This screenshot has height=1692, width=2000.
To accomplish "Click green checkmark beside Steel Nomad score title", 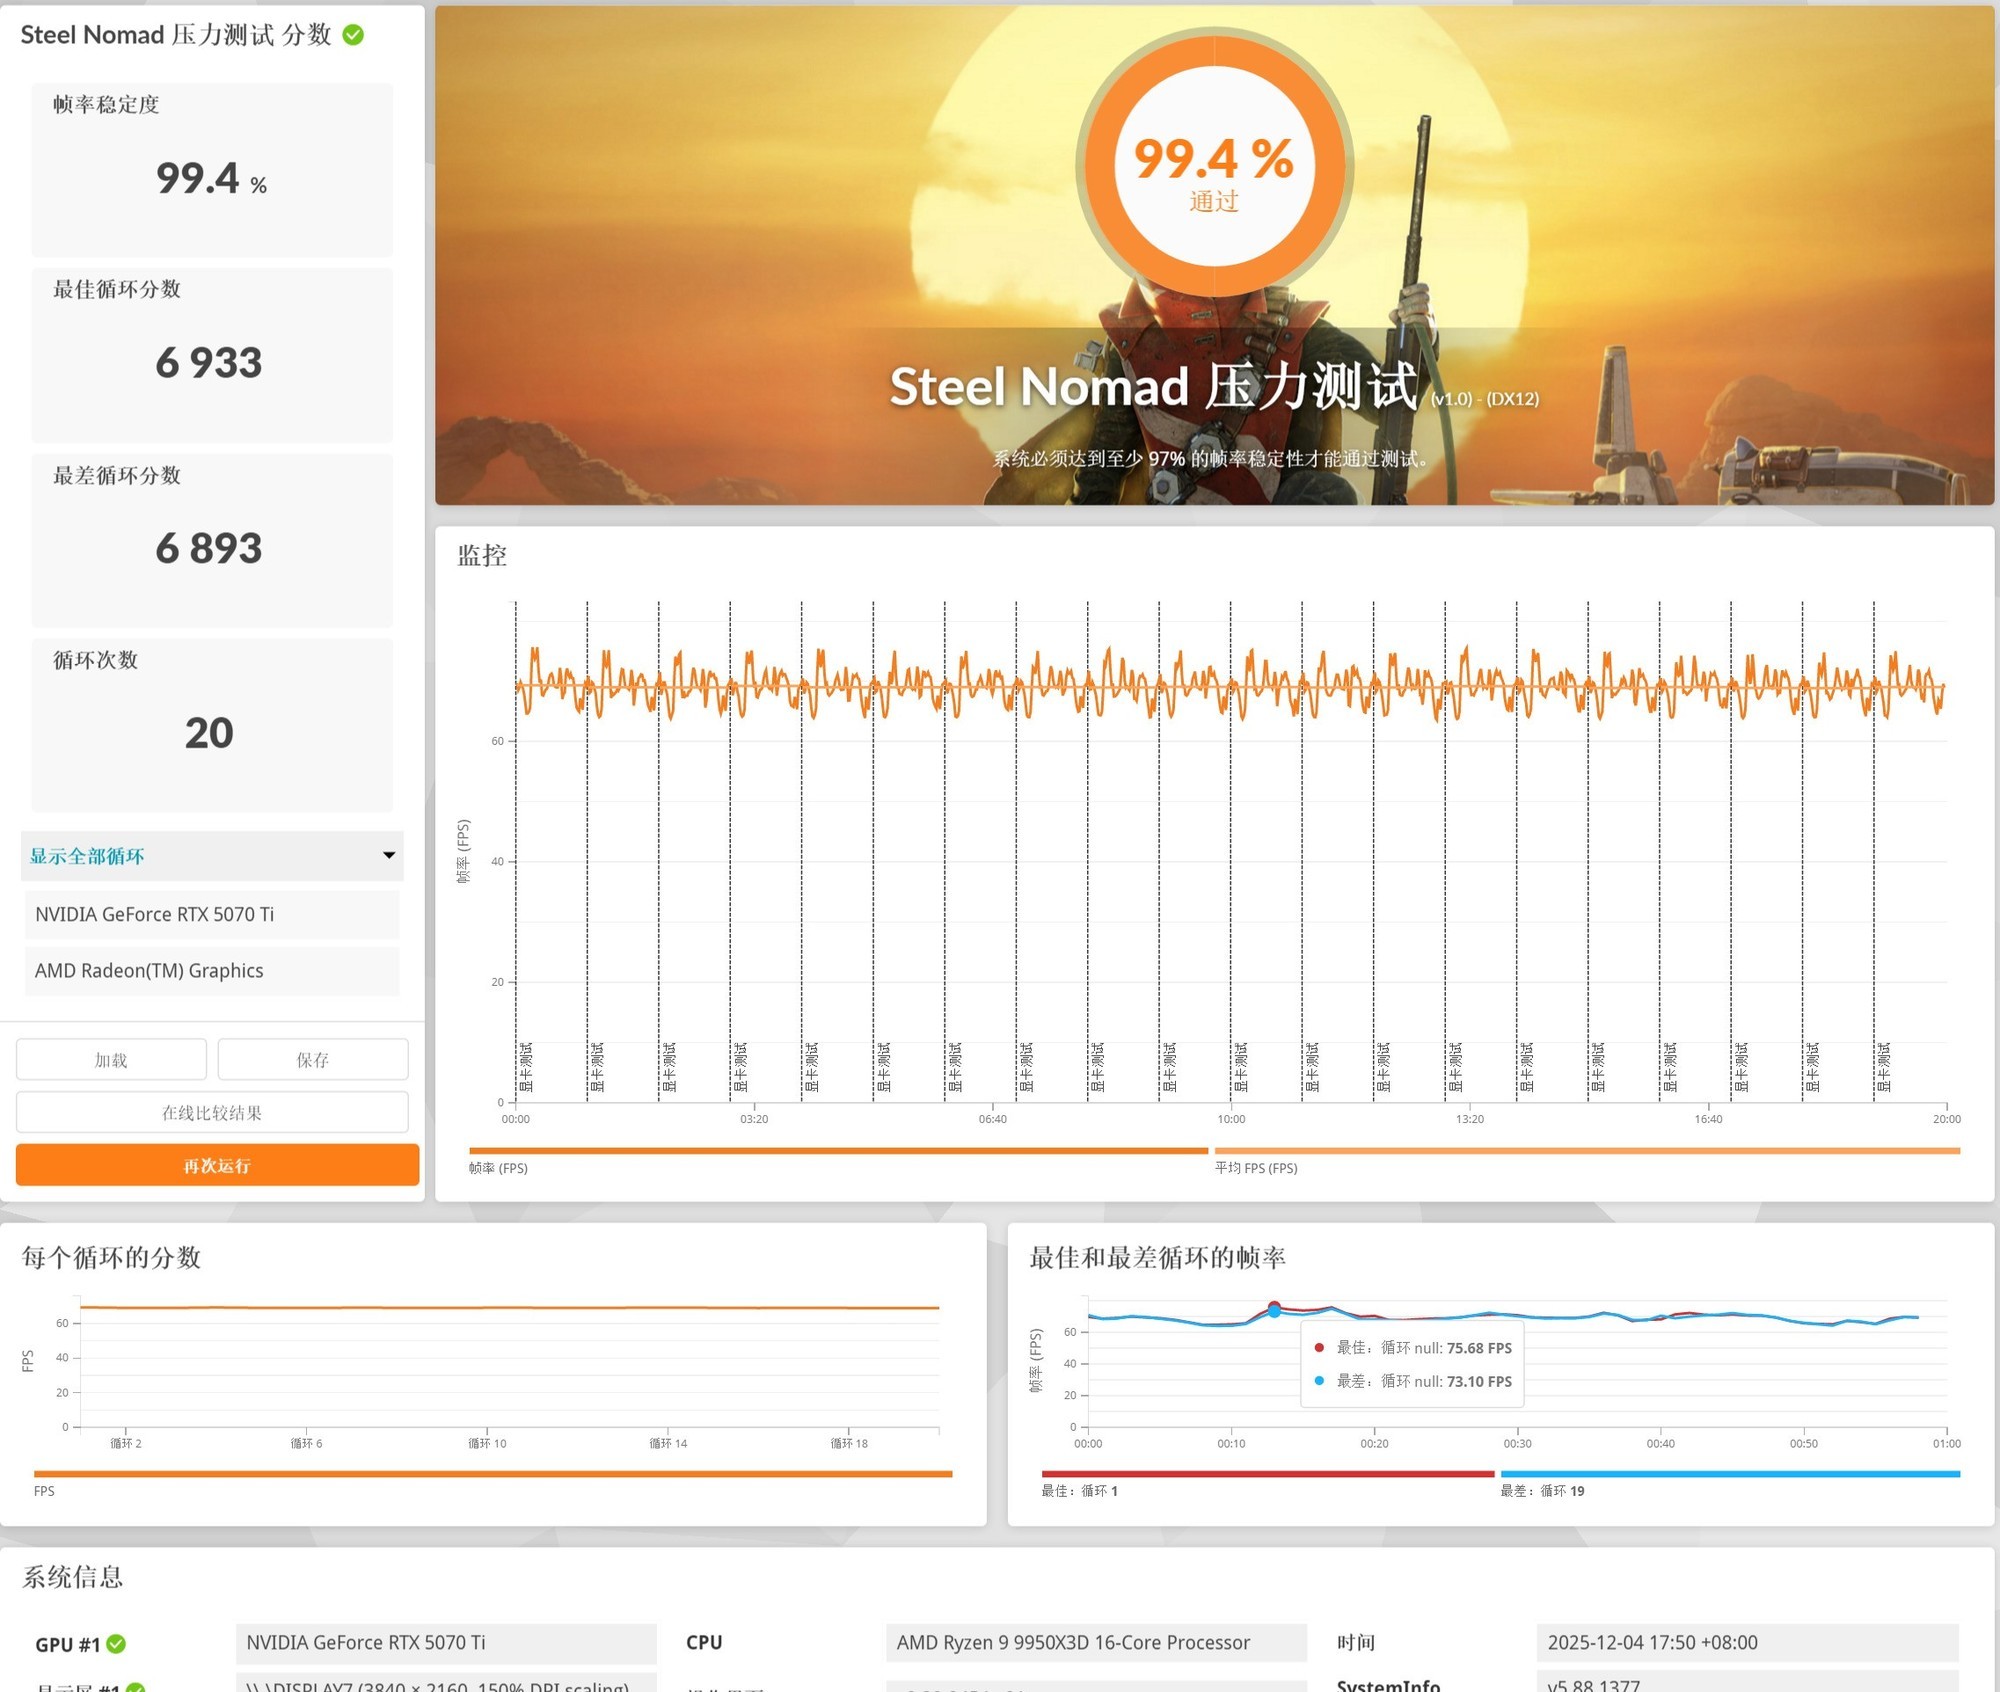I will coord(353,35).
